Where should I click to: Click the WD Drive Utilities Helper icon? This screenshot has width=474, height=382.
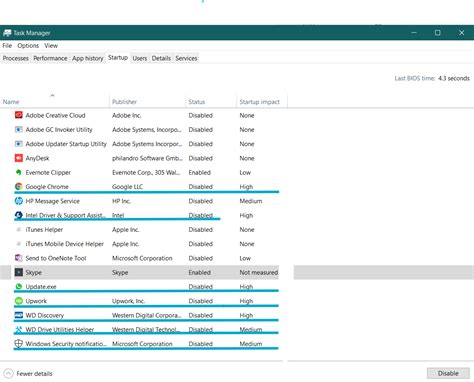pyautogui.click(x=19, y=329)
